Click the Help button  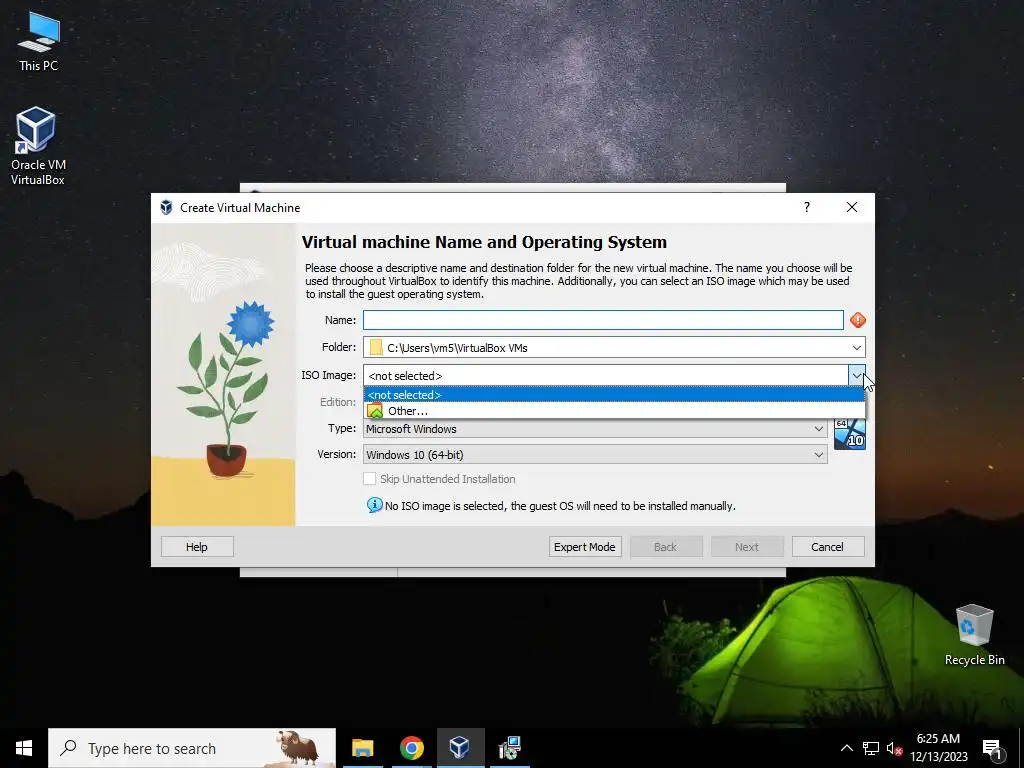pyautogui.click(x=197, y=547)
